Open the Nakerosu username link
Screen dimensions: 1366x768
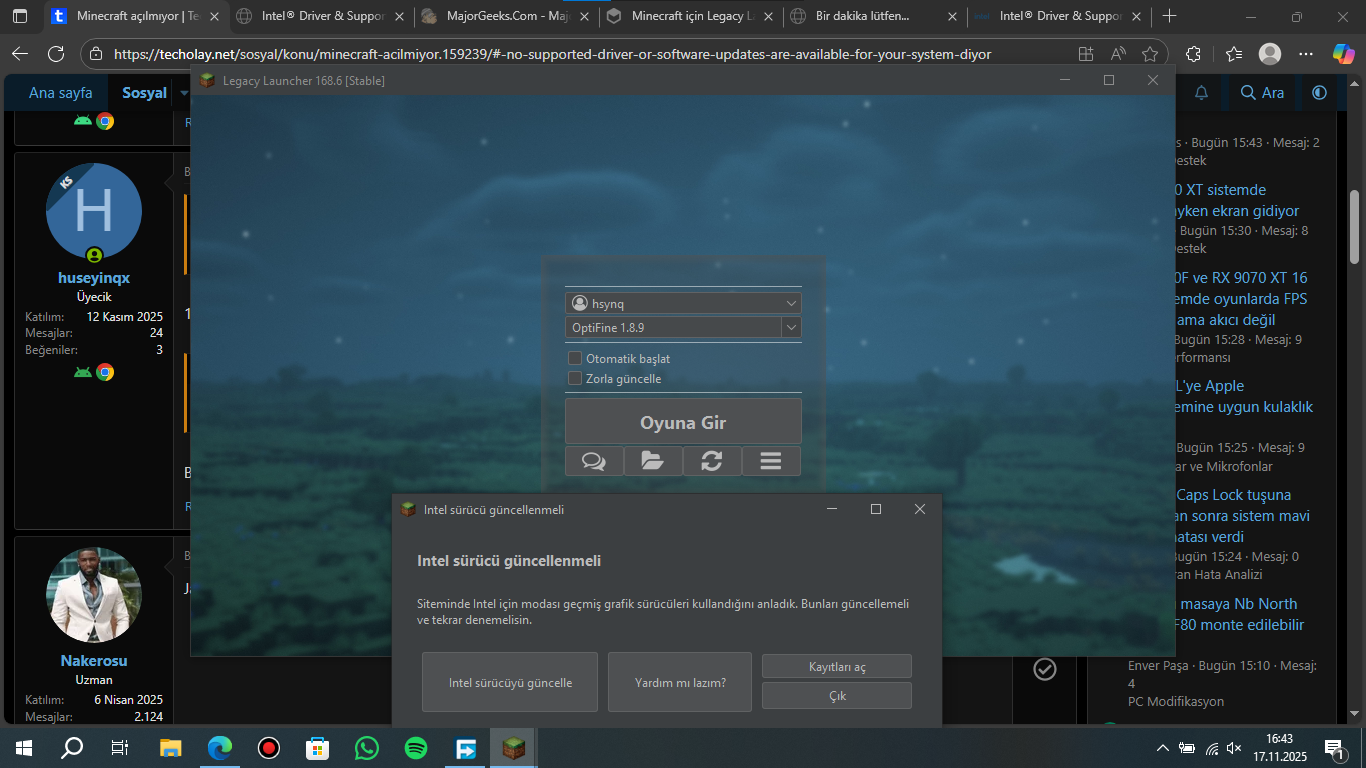pyautogui.click(x=94, y=661)
